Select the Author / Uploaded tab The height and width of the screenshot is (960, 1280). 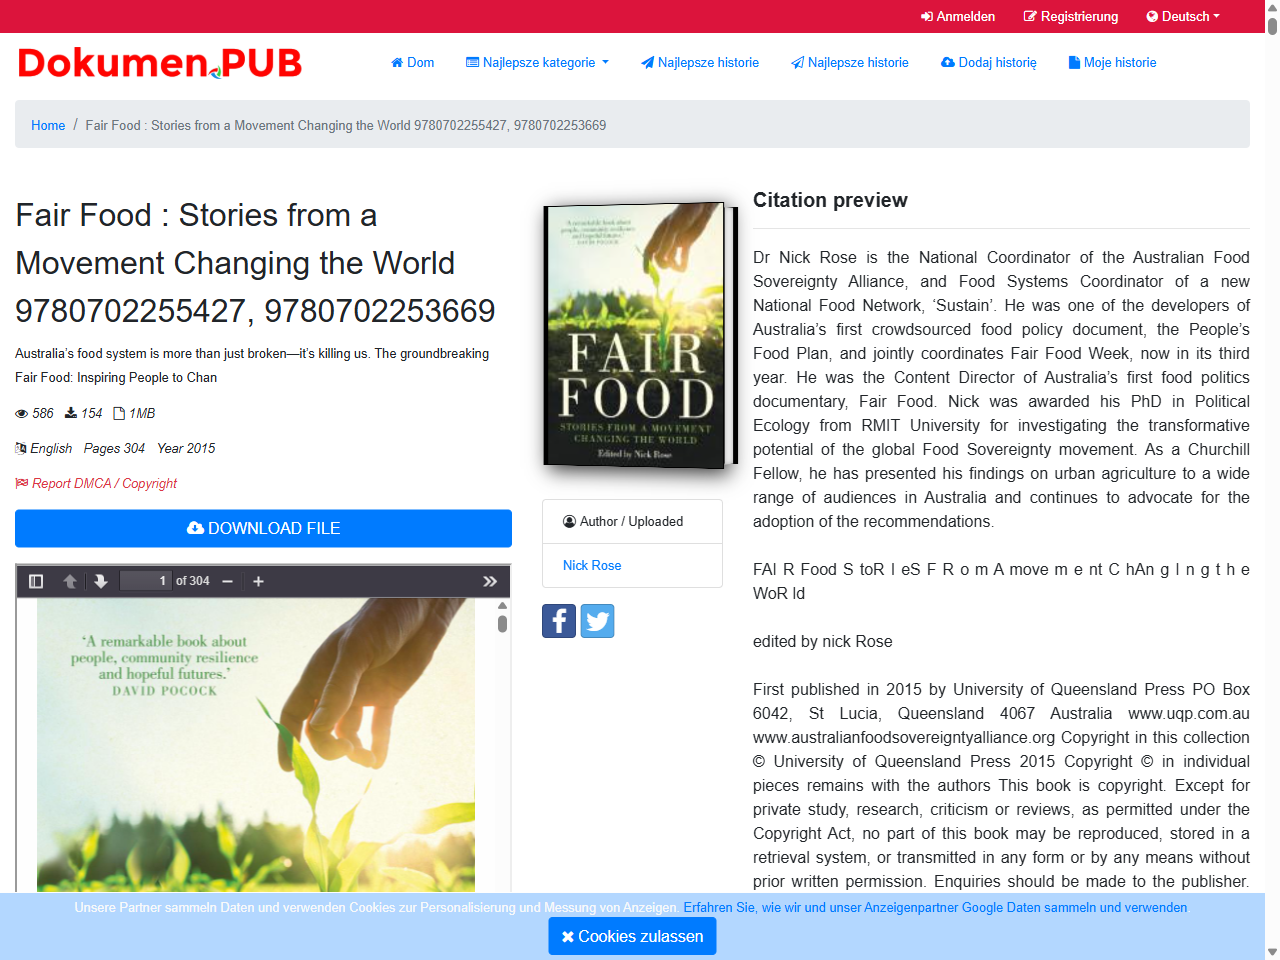pyautogui.click(x=632, y=521)
